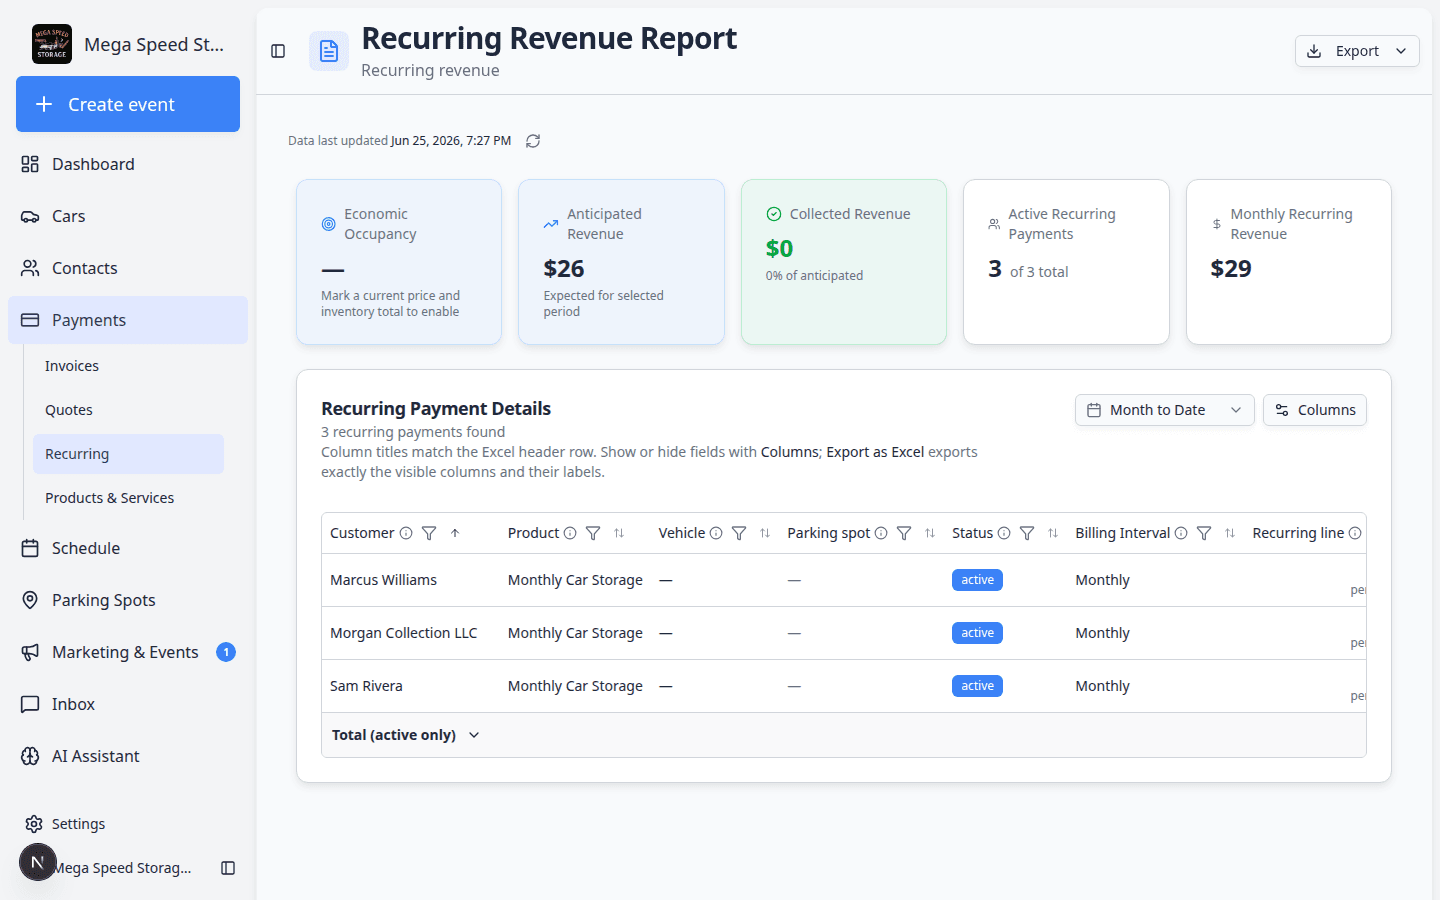Filter the Billing Interval column
Image resolution: width=1440 pixels, height=900 pixels.
(1204, 533)
